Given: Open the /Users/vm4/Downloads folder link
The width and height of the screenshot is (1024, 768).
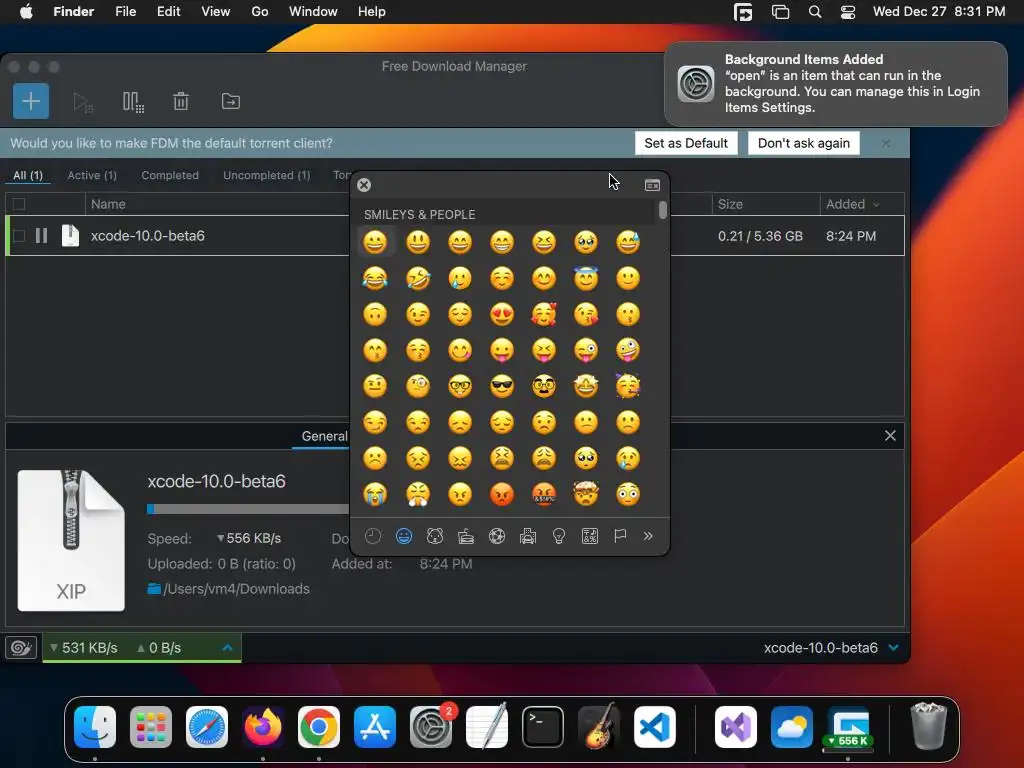Looking at the screenshot, I should (229, 588).
